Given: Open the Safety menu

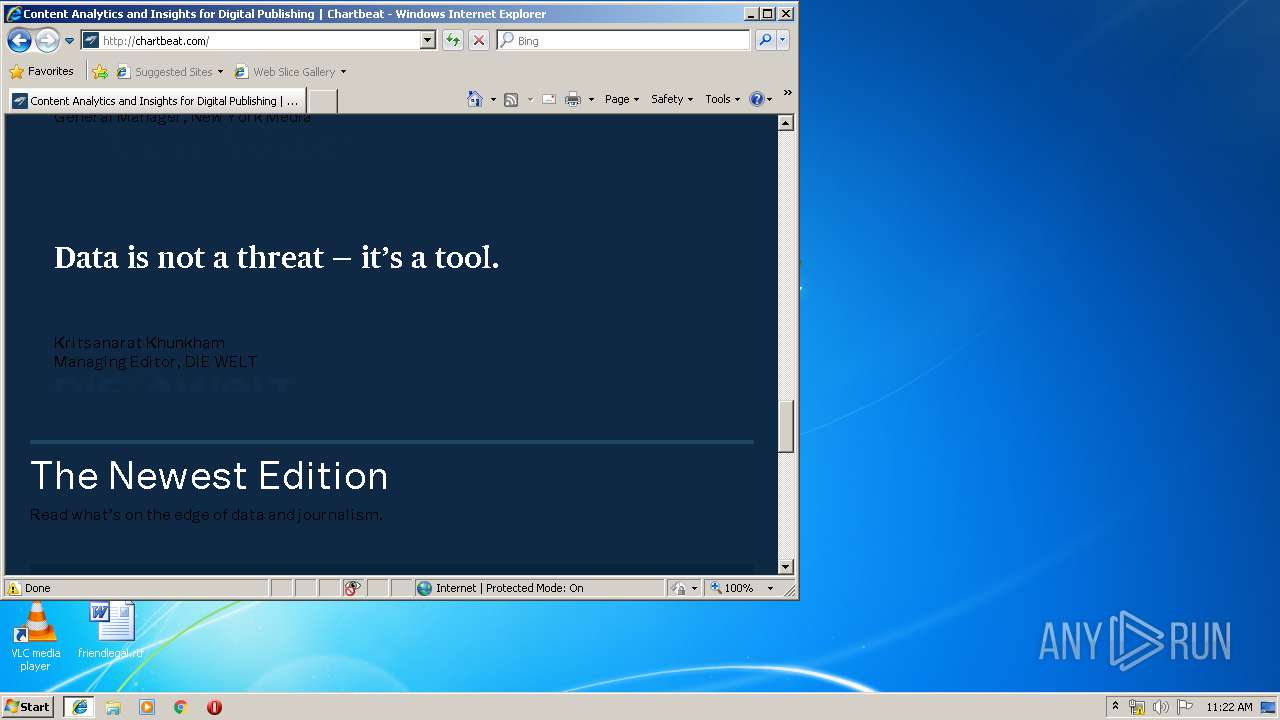Looking at the screenshot, I should 672,99.
